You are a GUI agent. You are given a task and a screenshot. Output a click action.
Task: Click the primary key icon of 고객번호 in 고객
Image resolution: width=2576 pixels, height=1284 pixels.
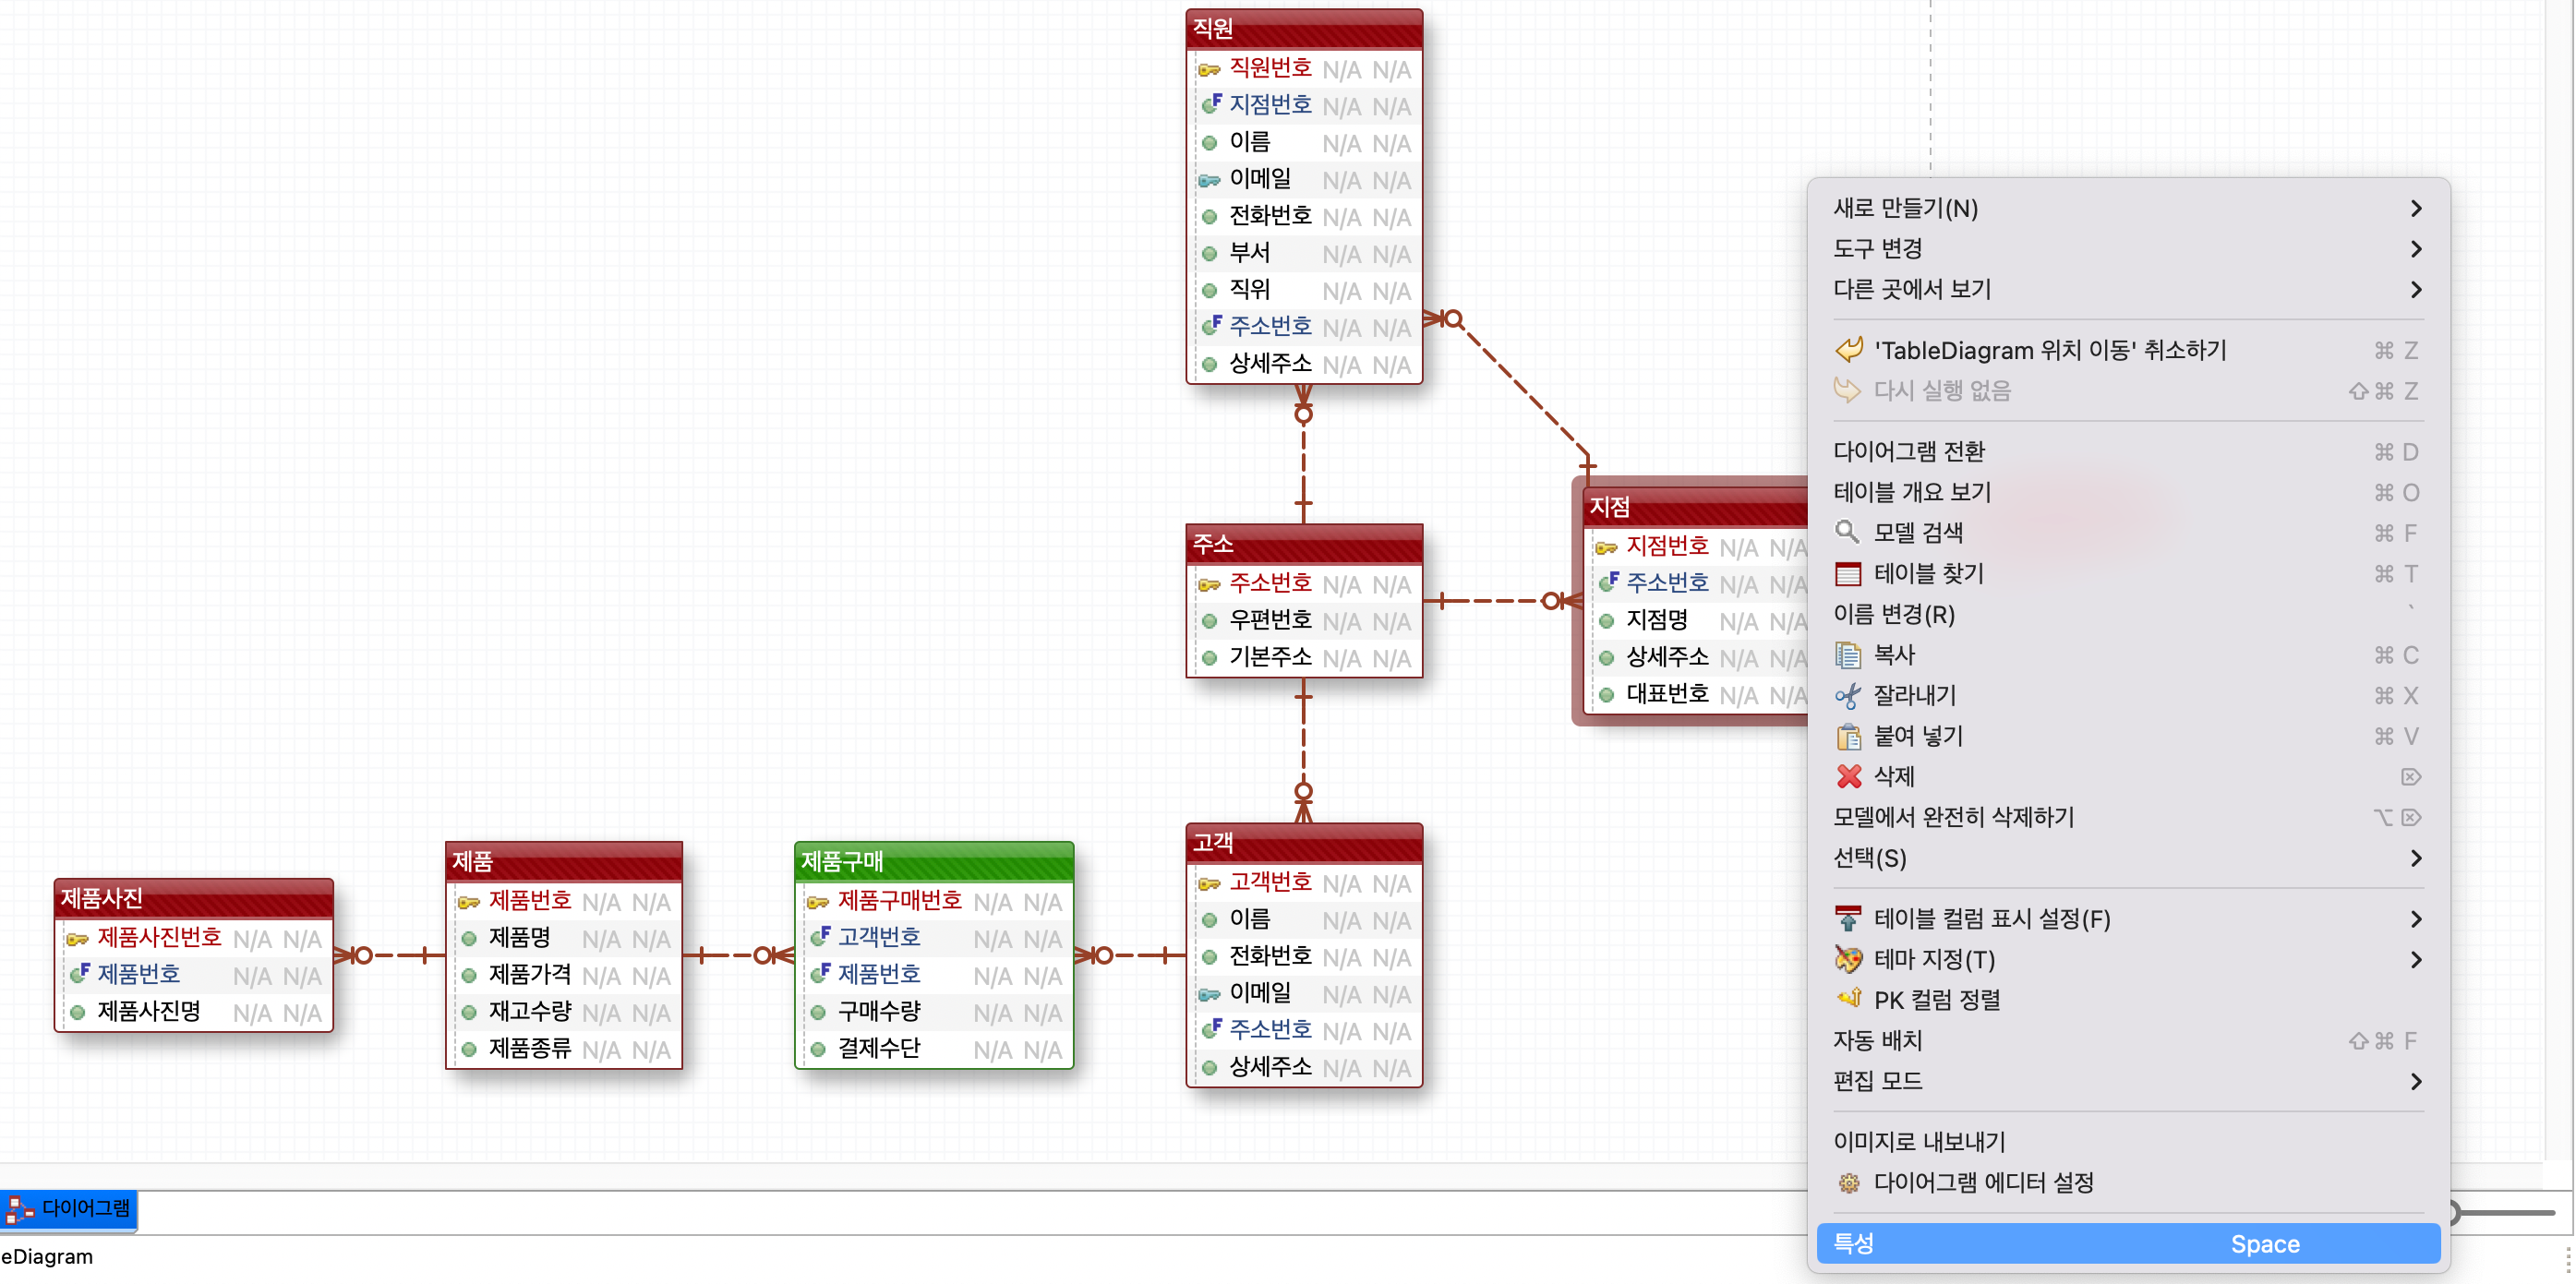[1209, 884]
